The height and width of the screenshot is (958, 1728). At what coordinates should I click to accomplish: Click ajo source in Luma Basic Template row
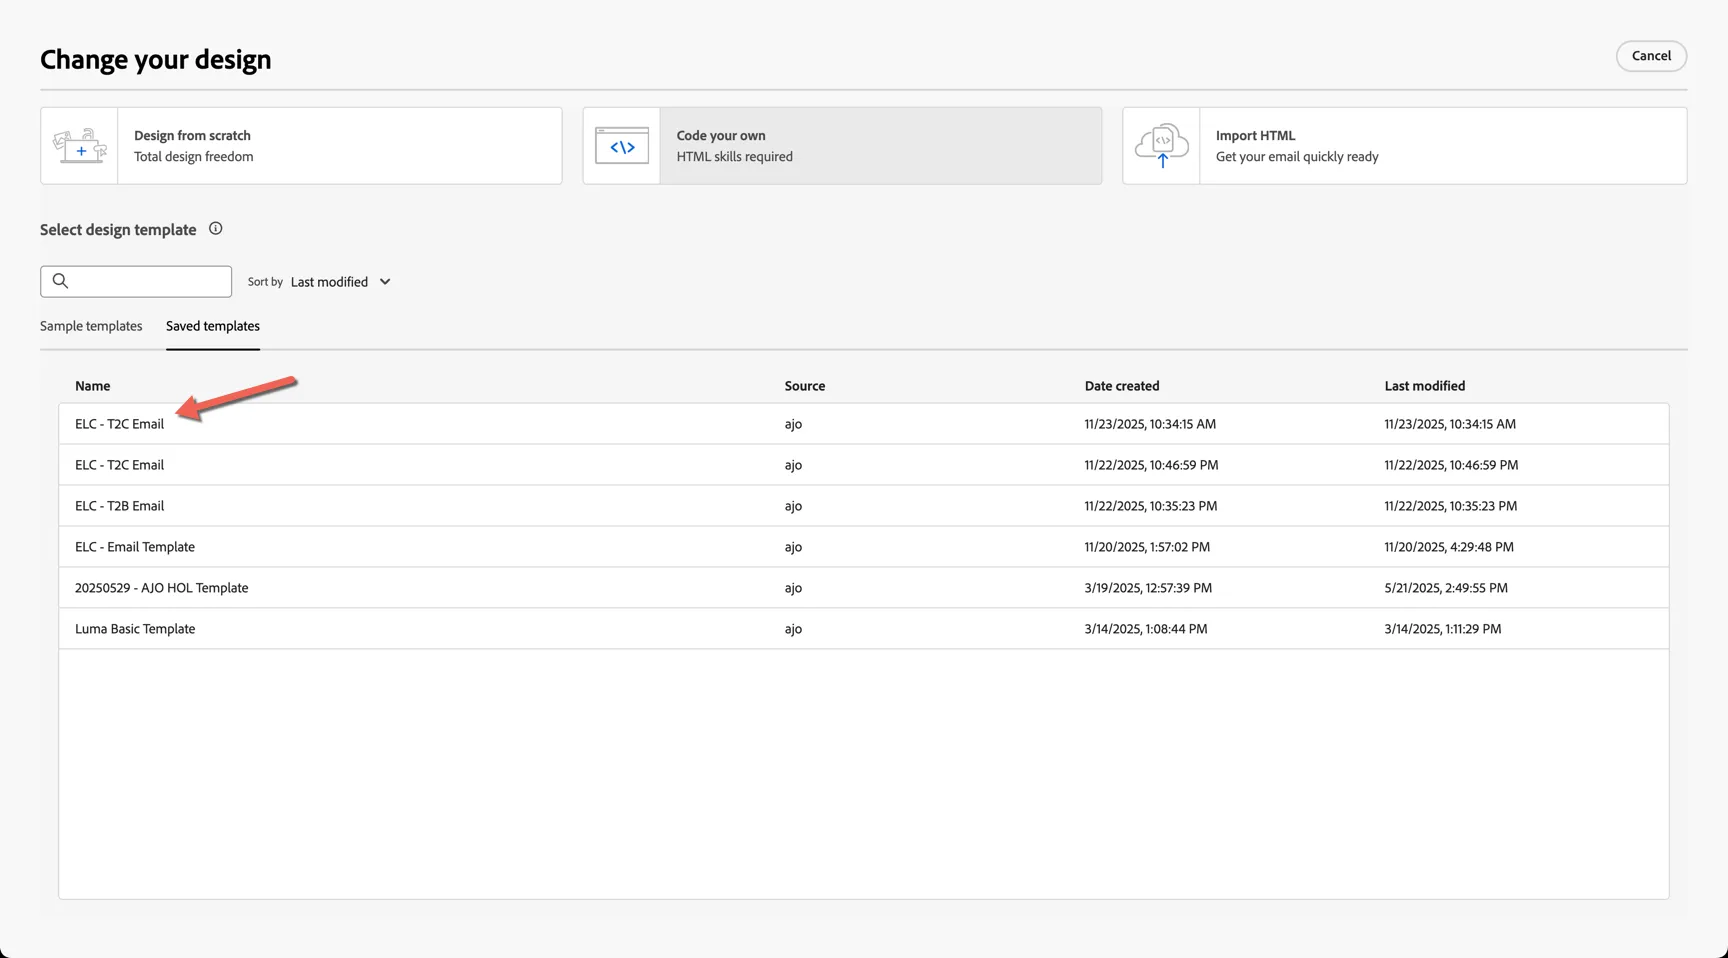[793, 629]
